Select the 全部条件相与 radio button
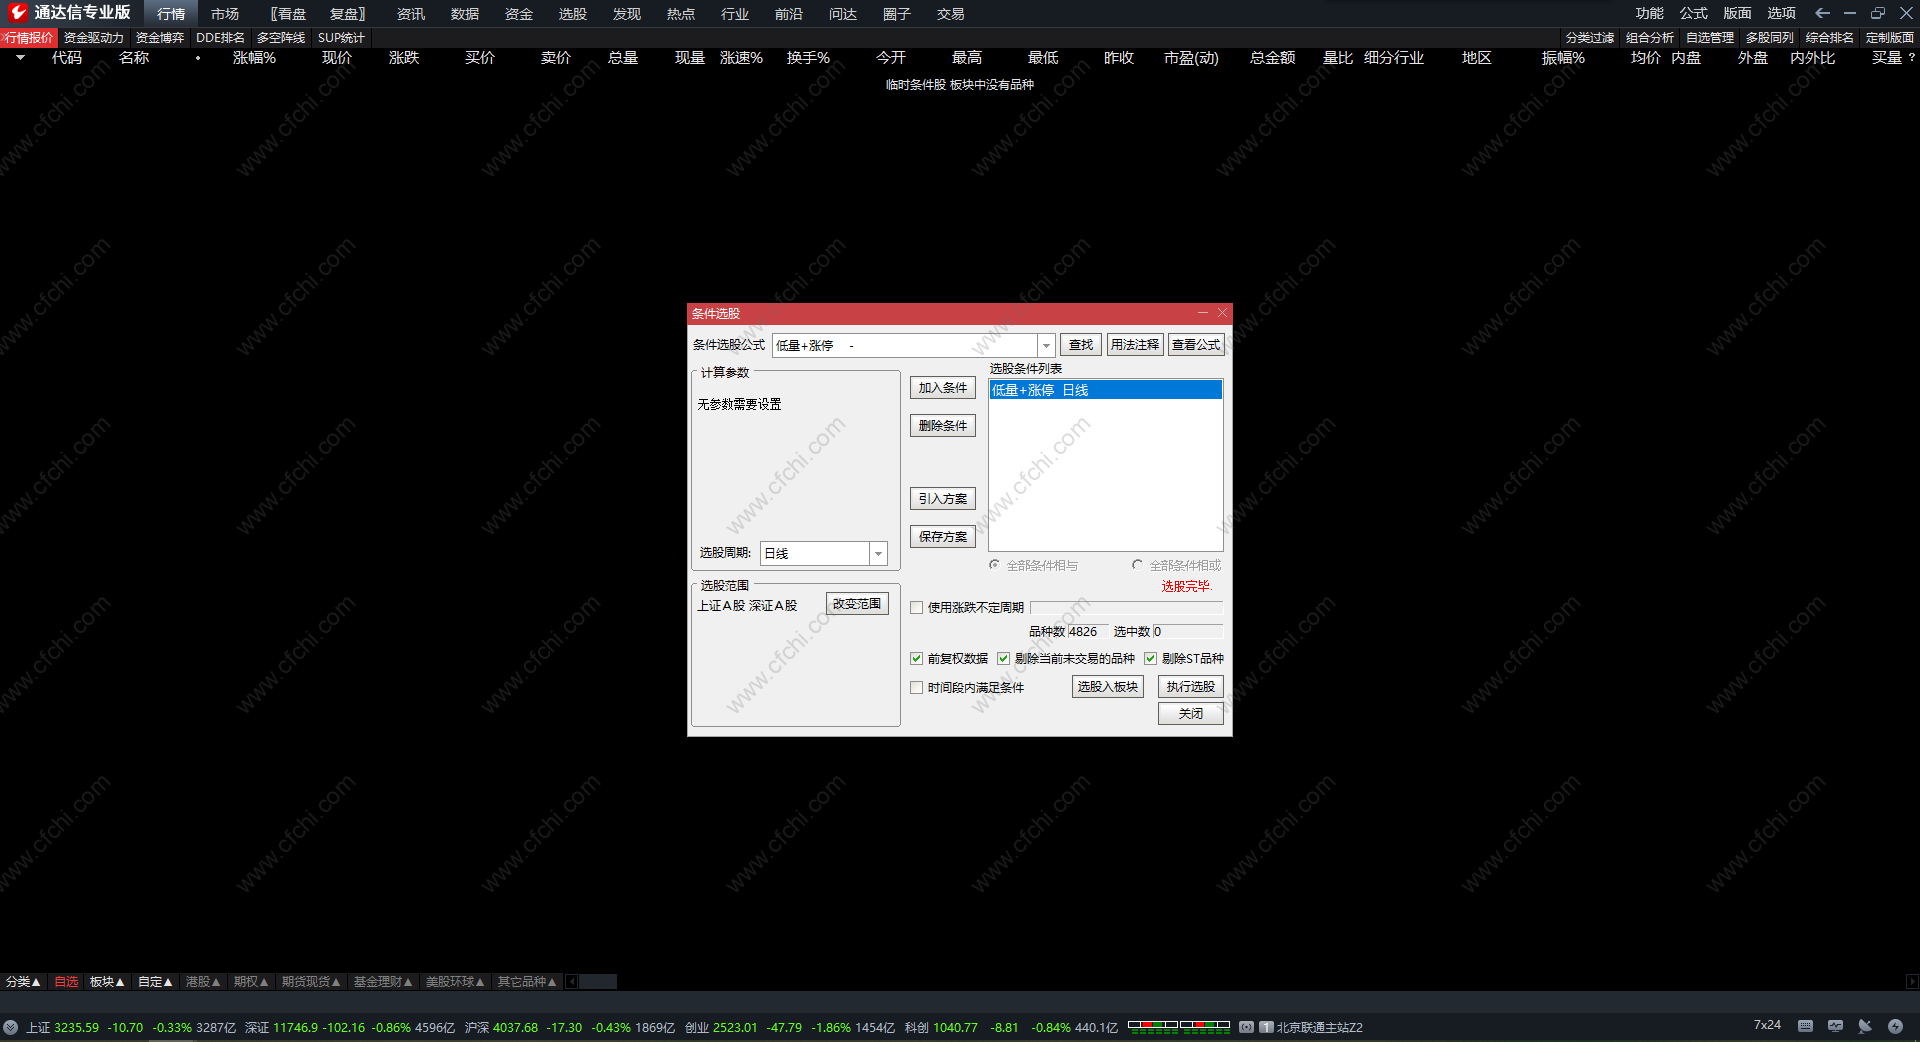The height and width of the screenshot is (1042, 1920). [x=995, y=565]
